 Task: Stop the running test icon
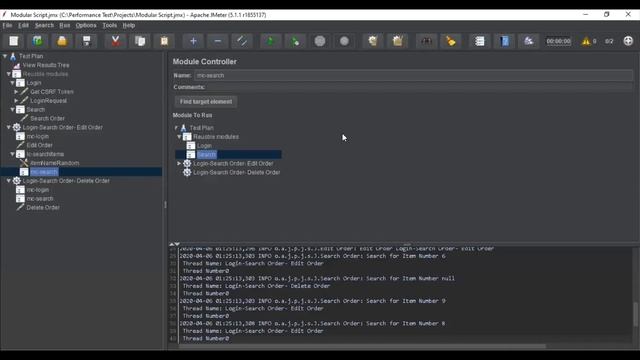click(320, 41)
